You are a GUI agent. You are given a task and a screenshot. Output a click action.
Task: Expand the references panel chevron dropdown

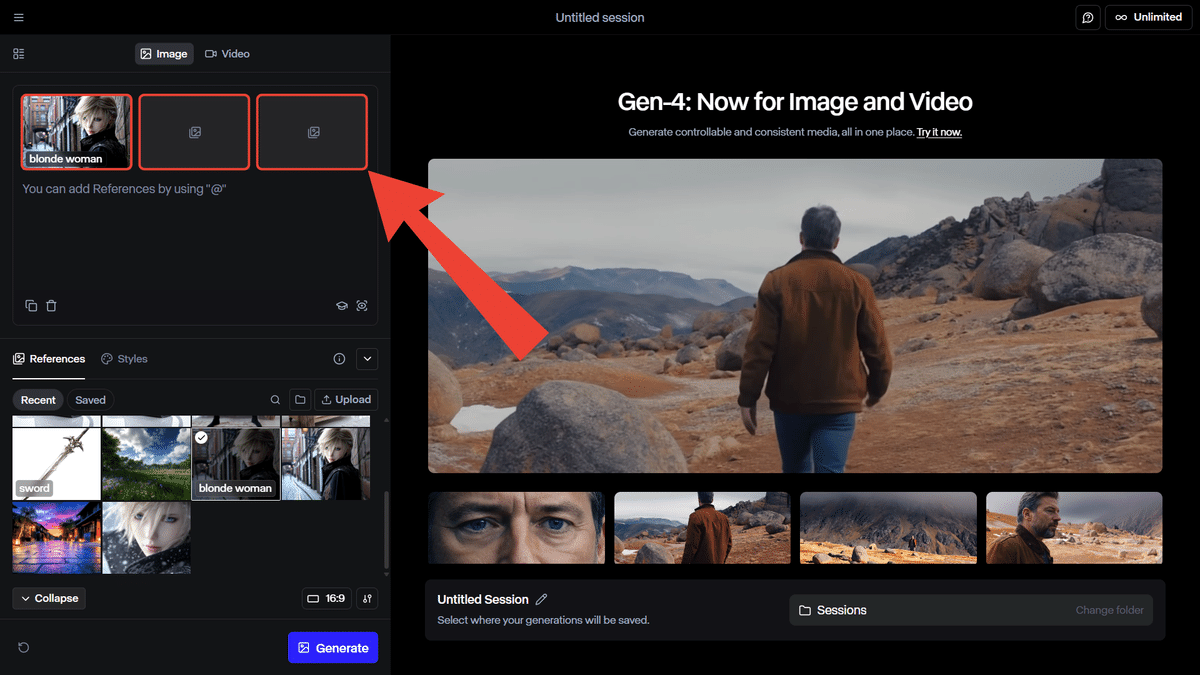coord(367,359)
